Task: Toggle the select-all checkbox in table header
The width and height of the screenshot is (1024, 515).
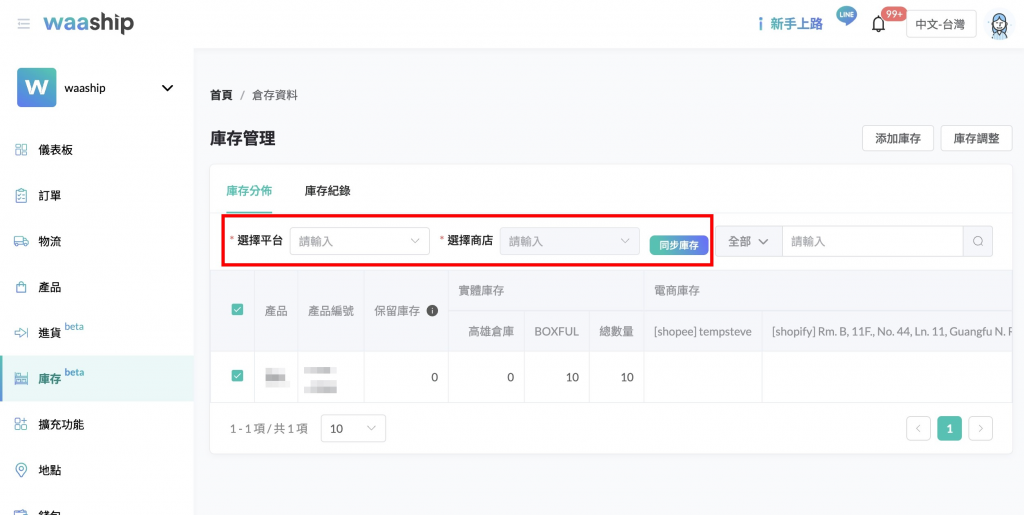Action: (237, 310)
